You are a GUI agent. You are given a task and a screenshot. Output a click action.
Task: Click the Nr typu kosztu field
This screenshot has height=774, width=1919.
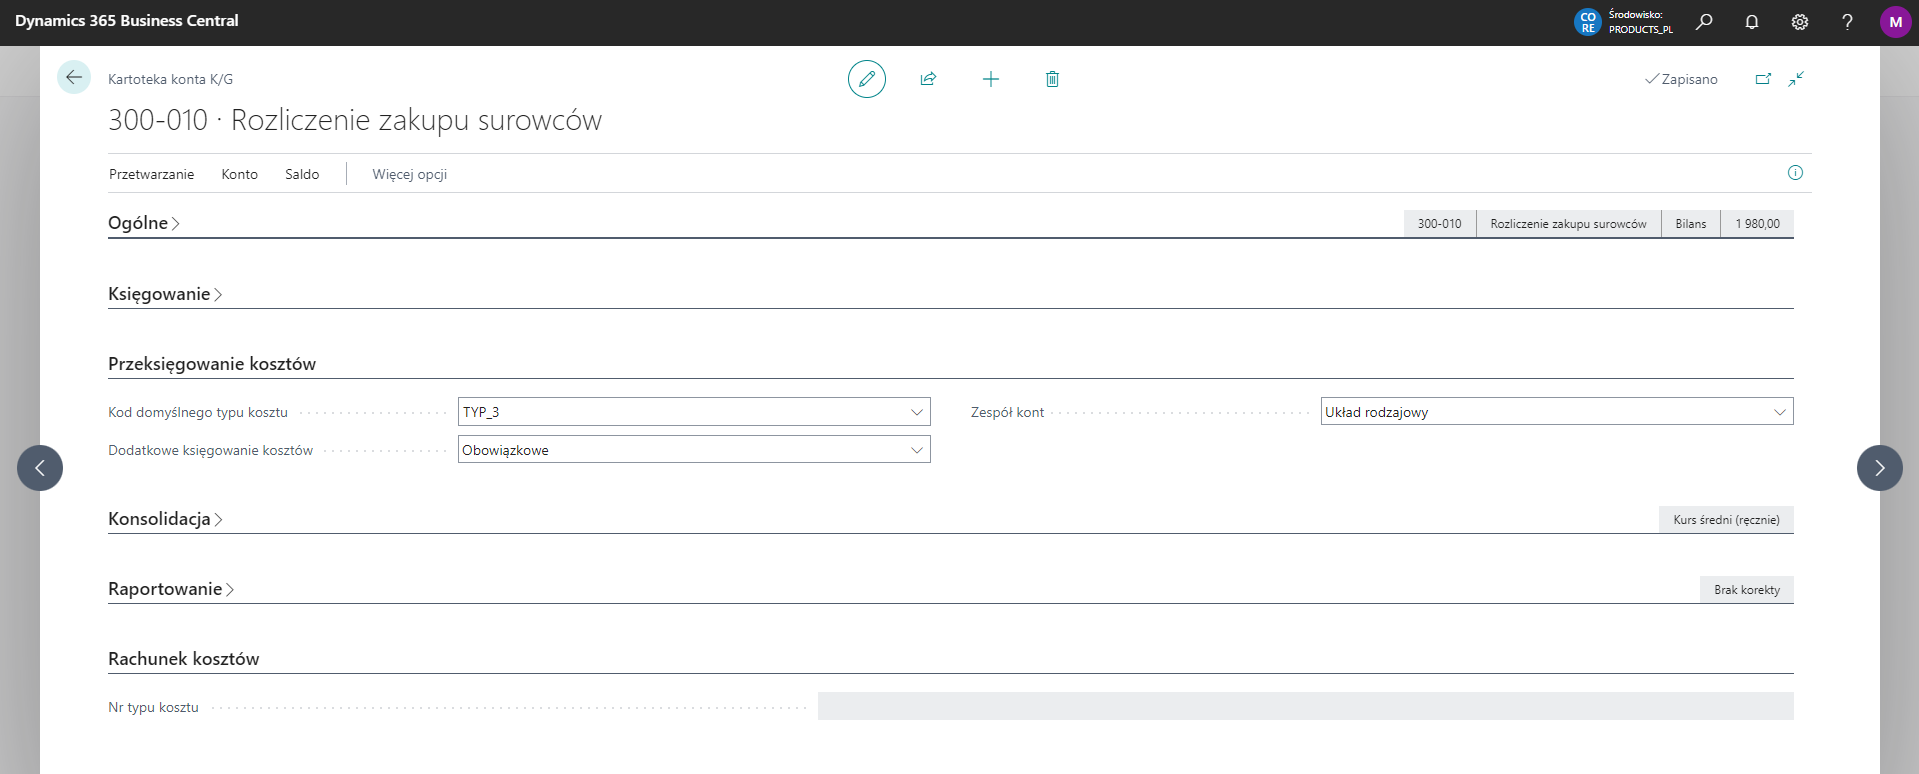point(1305,706)
